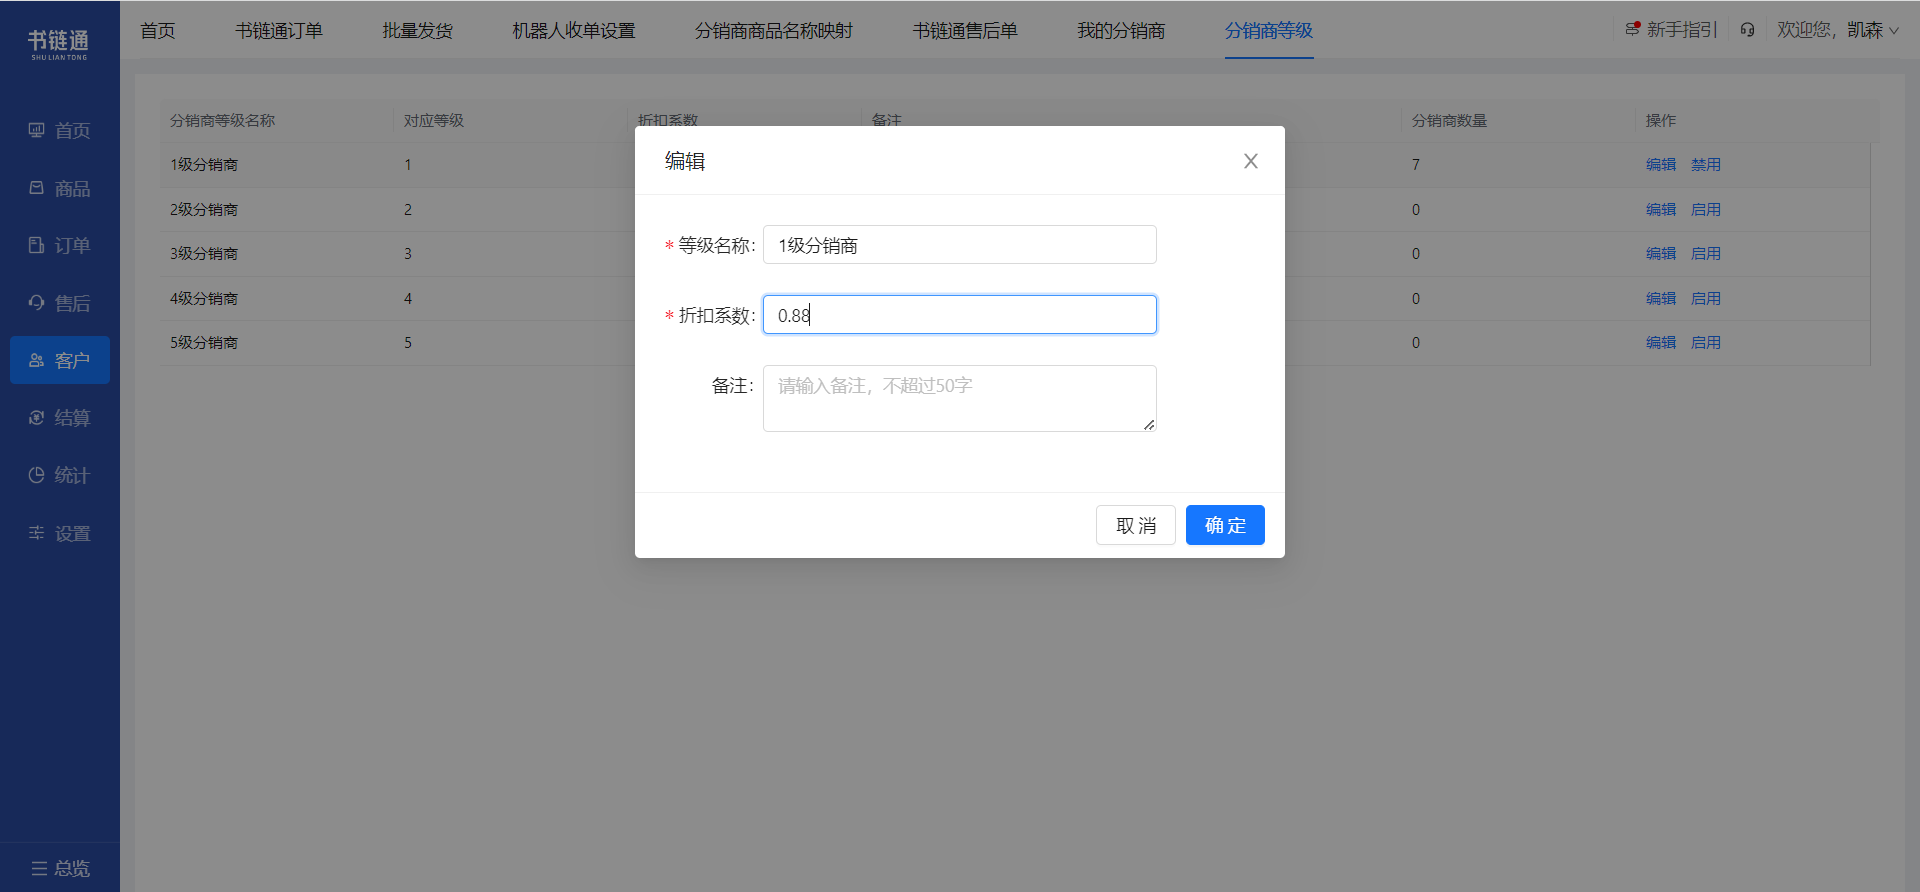Switch to the 书链通售后单 tab
Viewport: 1920px width, 892px height.
tap(965, 31)
